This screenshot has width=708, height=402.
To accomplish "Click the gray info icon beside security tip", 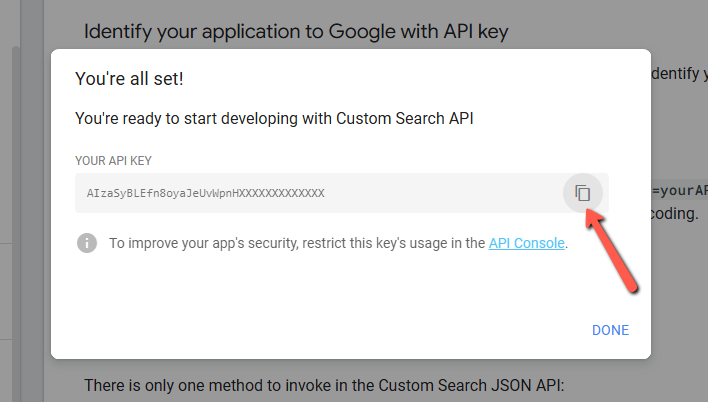I will pyautogui.click(x=87, y=243).
